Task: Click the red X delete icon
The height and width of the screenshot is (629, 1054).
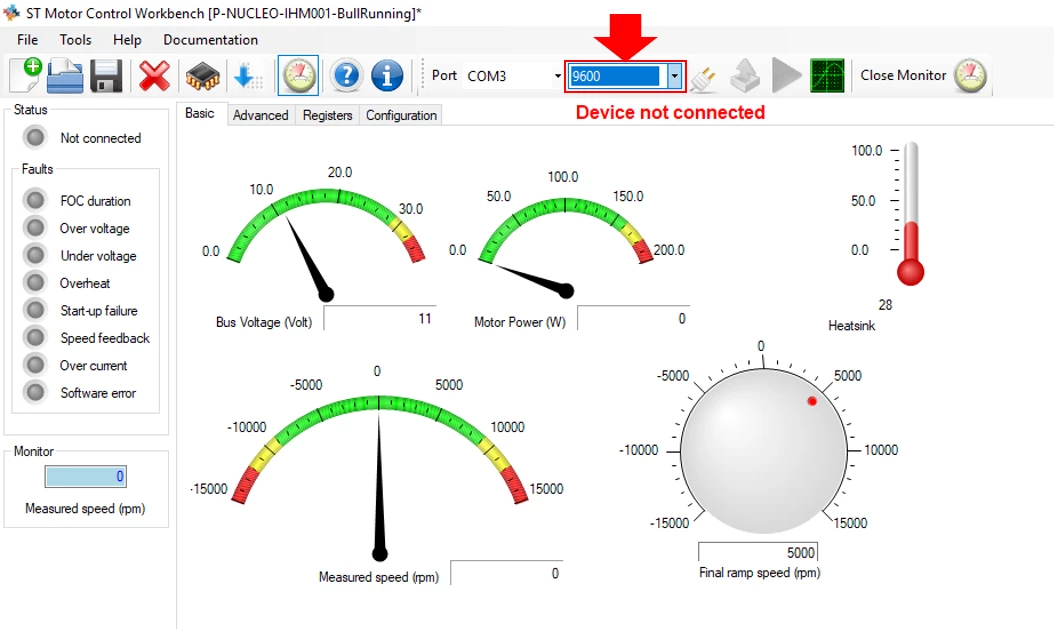Action: point(154,76)
